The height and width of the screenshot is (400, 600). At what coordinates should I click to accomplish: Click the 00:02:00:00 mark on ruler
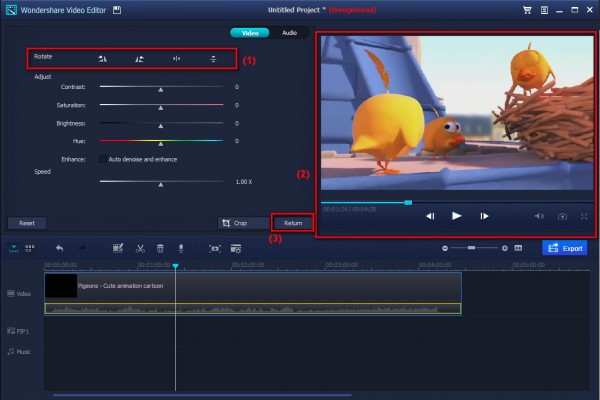248,265
